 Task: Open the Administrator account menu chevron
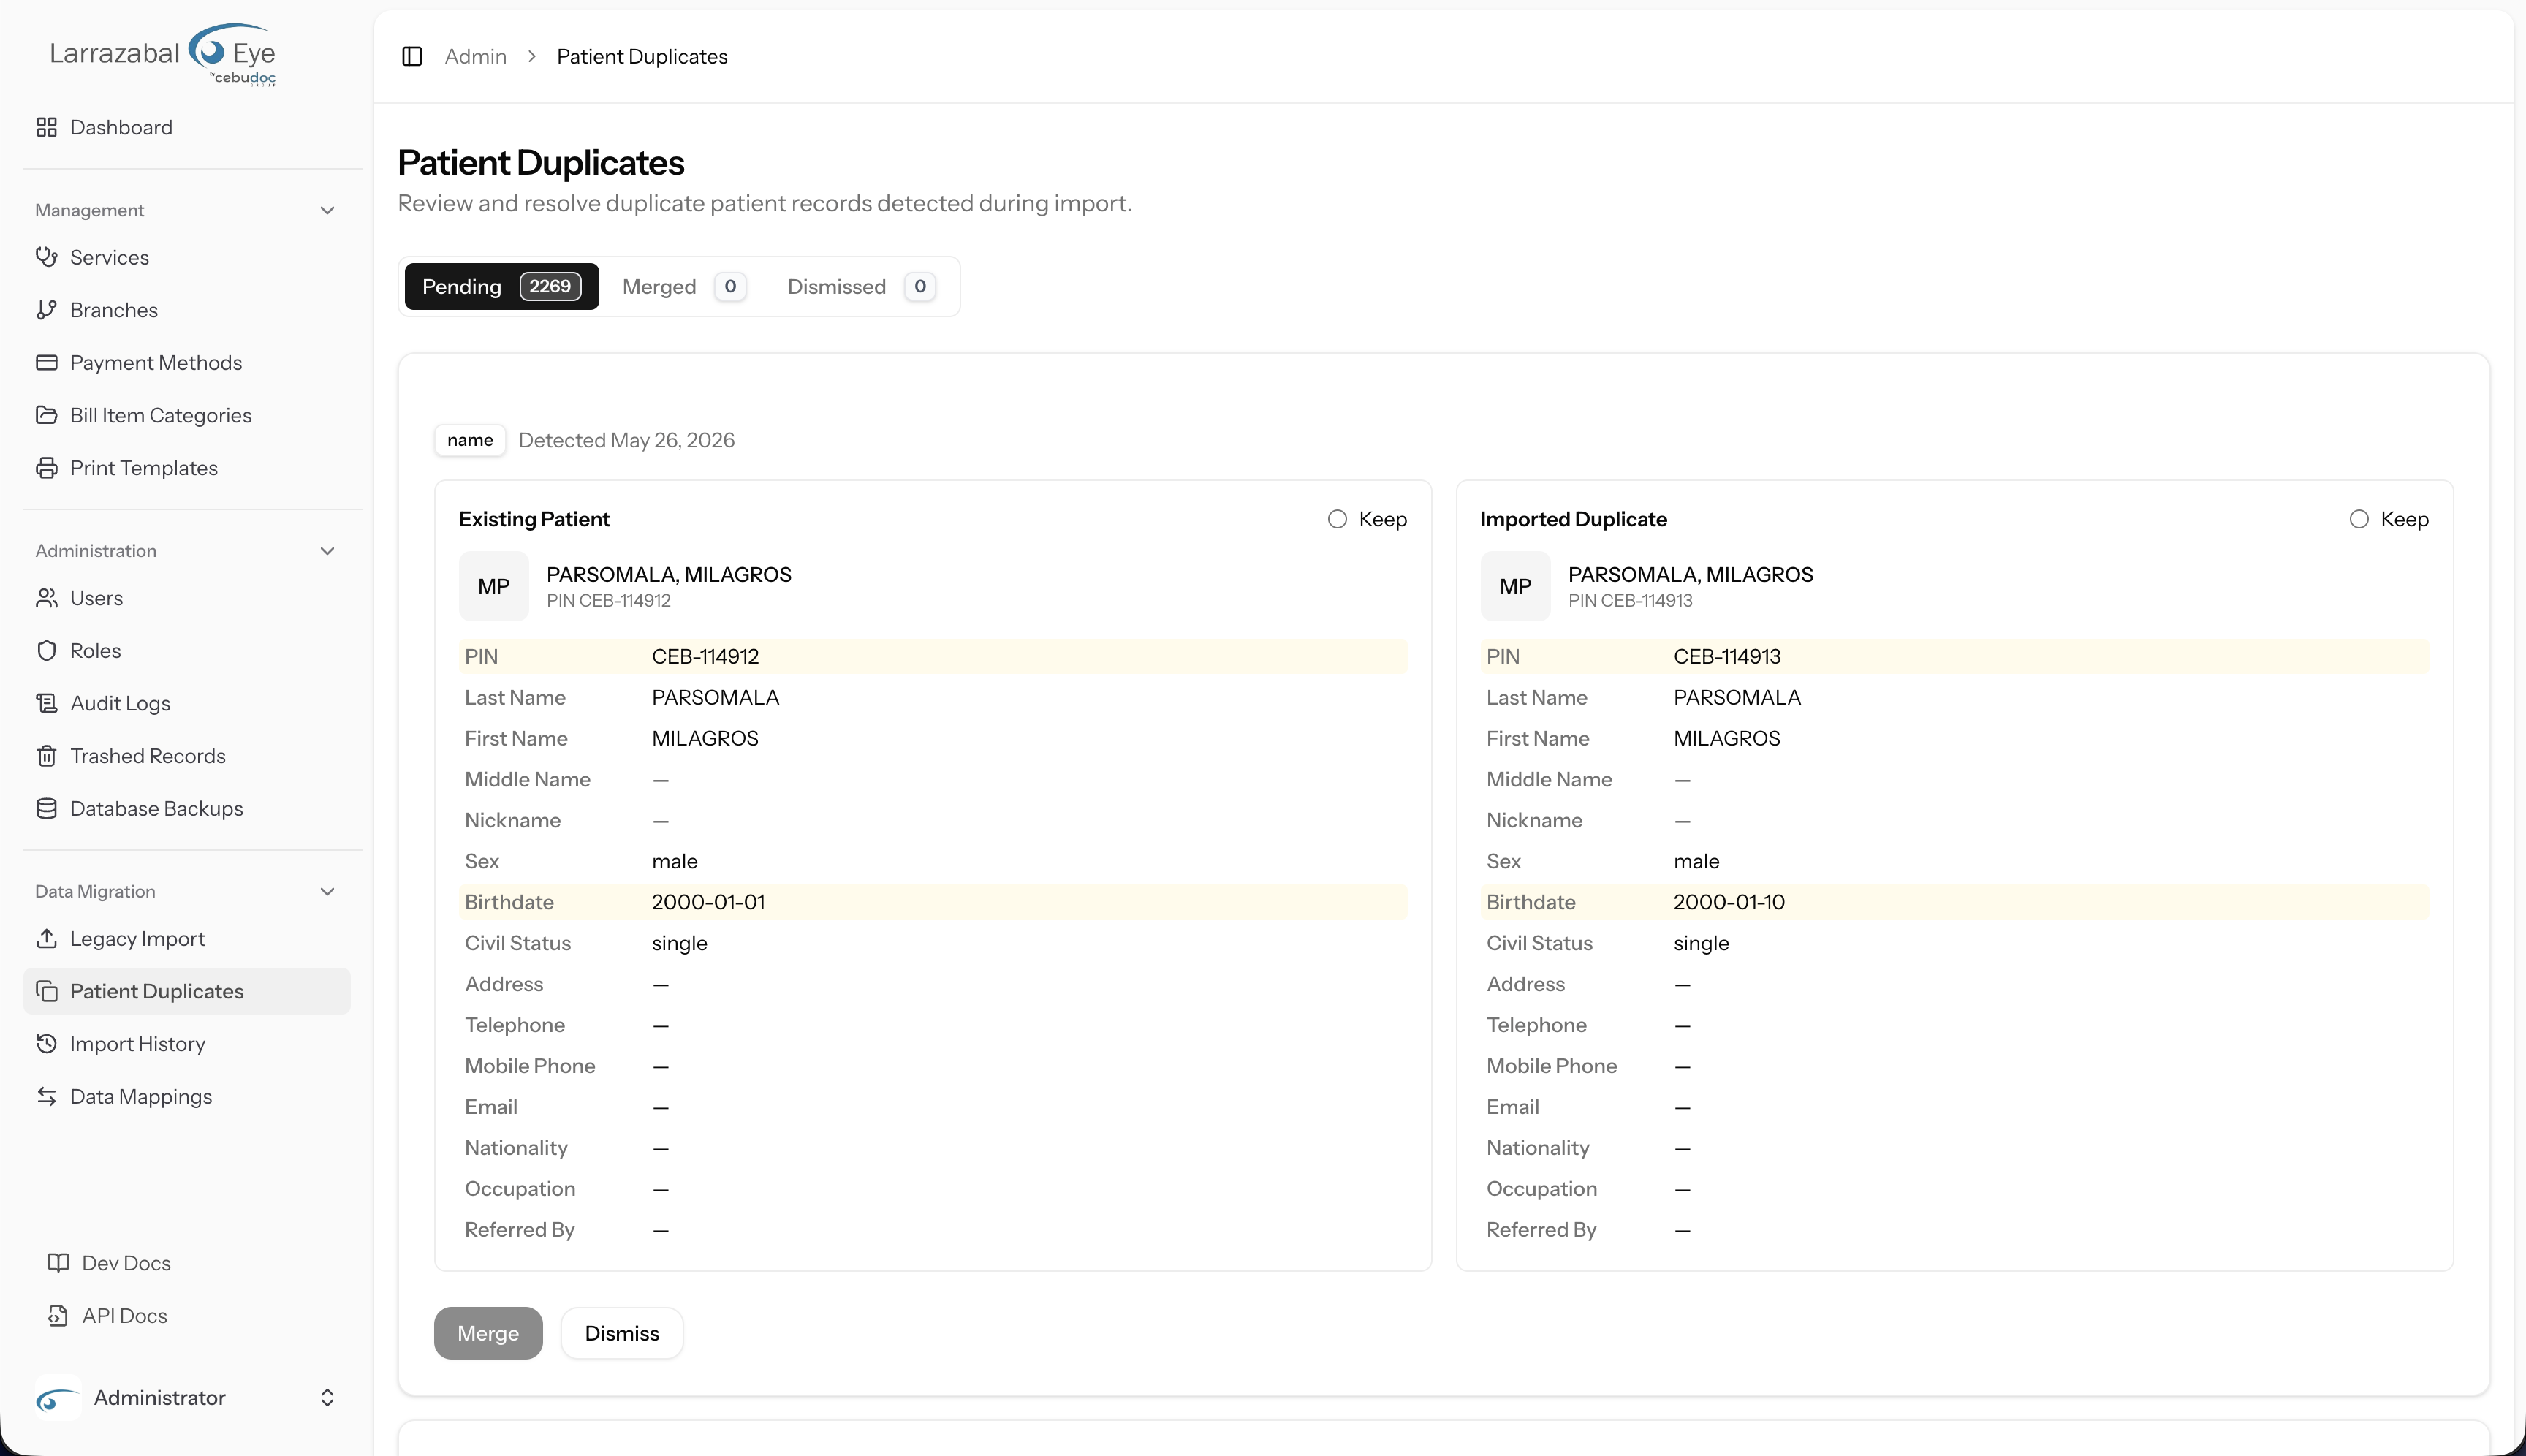click(x=327, y=1398)
